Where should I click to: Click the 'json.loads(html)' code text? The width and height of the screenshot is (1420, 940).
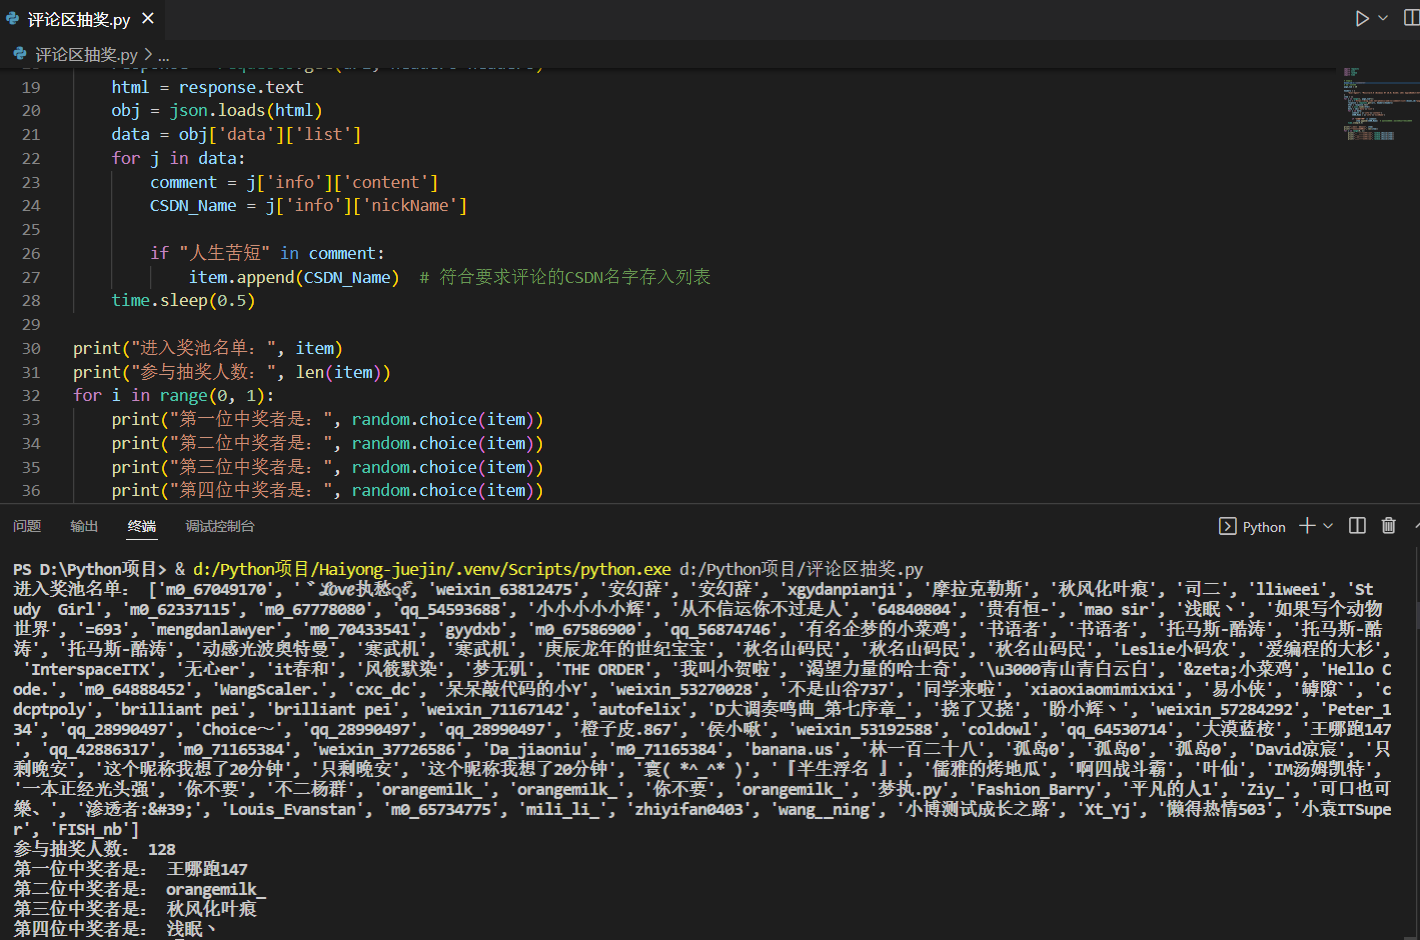pyautogui.click(x=246, y=110)
